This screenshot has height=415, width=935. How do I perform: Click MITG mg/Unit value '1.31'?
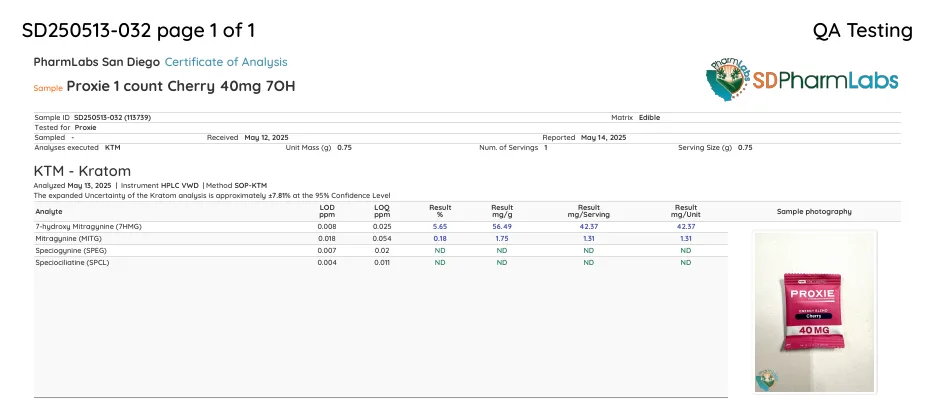pos(686,239)
